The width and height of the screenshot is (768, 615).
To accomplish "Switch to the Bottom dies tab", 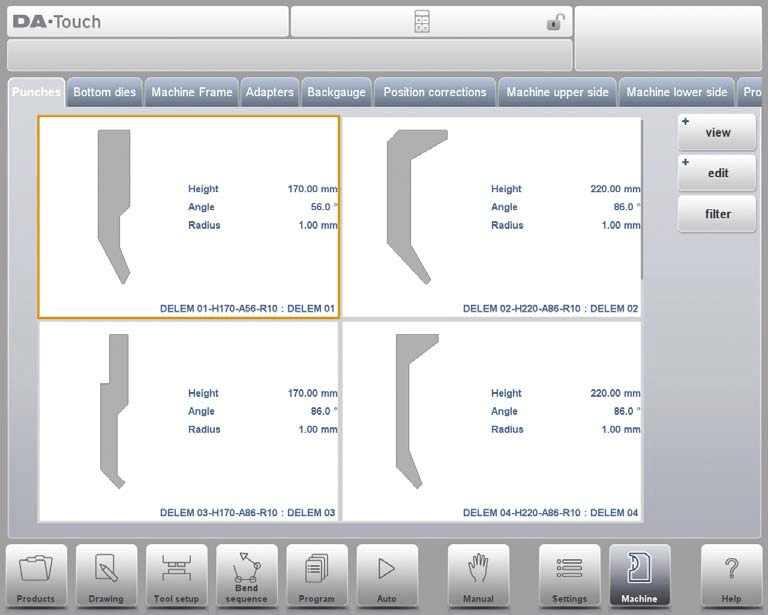I will 104,92.
